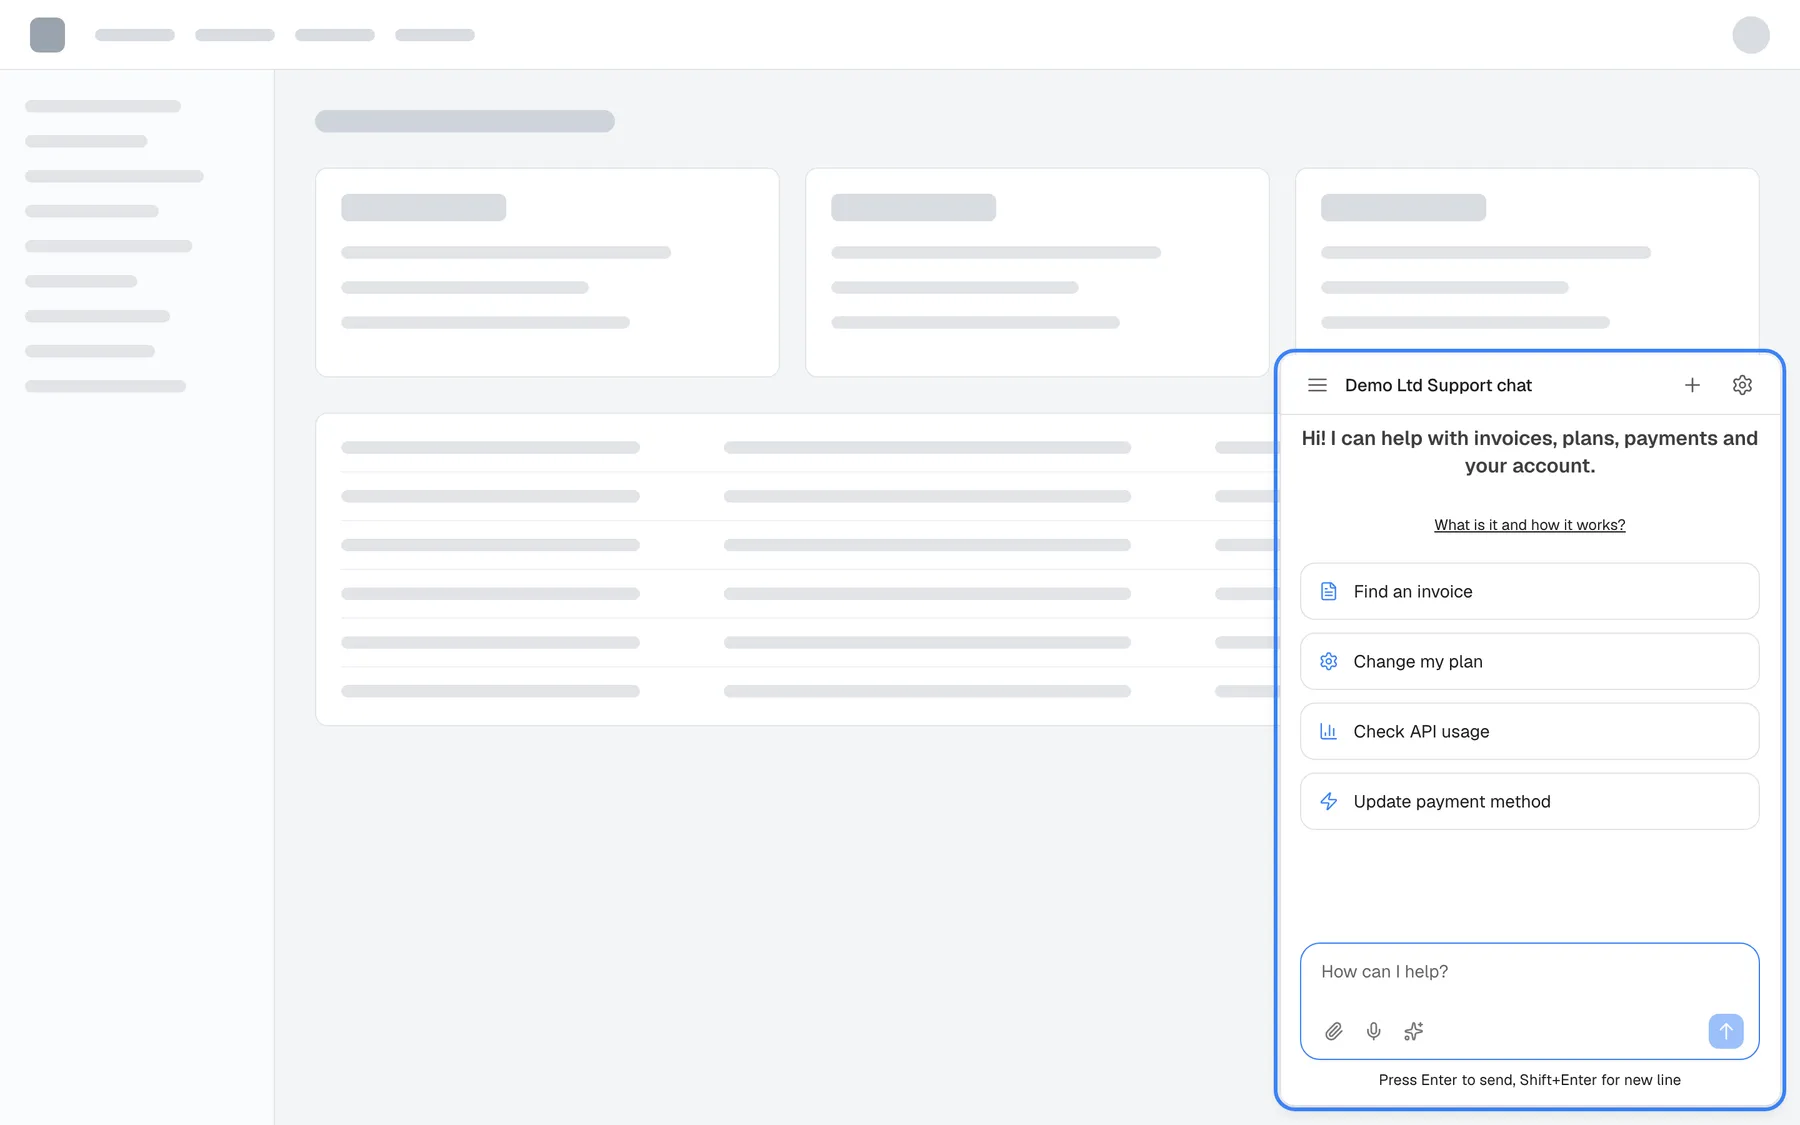Pick the Check API usage suggestion
The height and width of the screenshot is (1125, 1800).
tap(1529, 731)
